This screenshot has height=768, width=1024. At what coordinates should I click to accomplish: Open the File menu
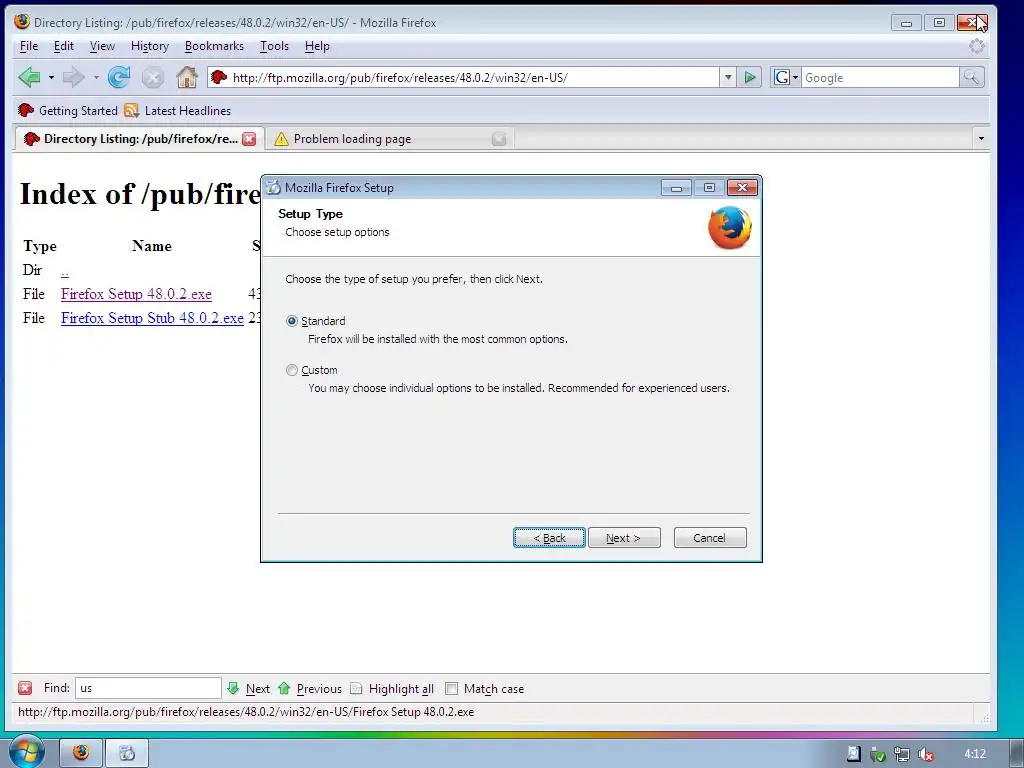[29, 46]
